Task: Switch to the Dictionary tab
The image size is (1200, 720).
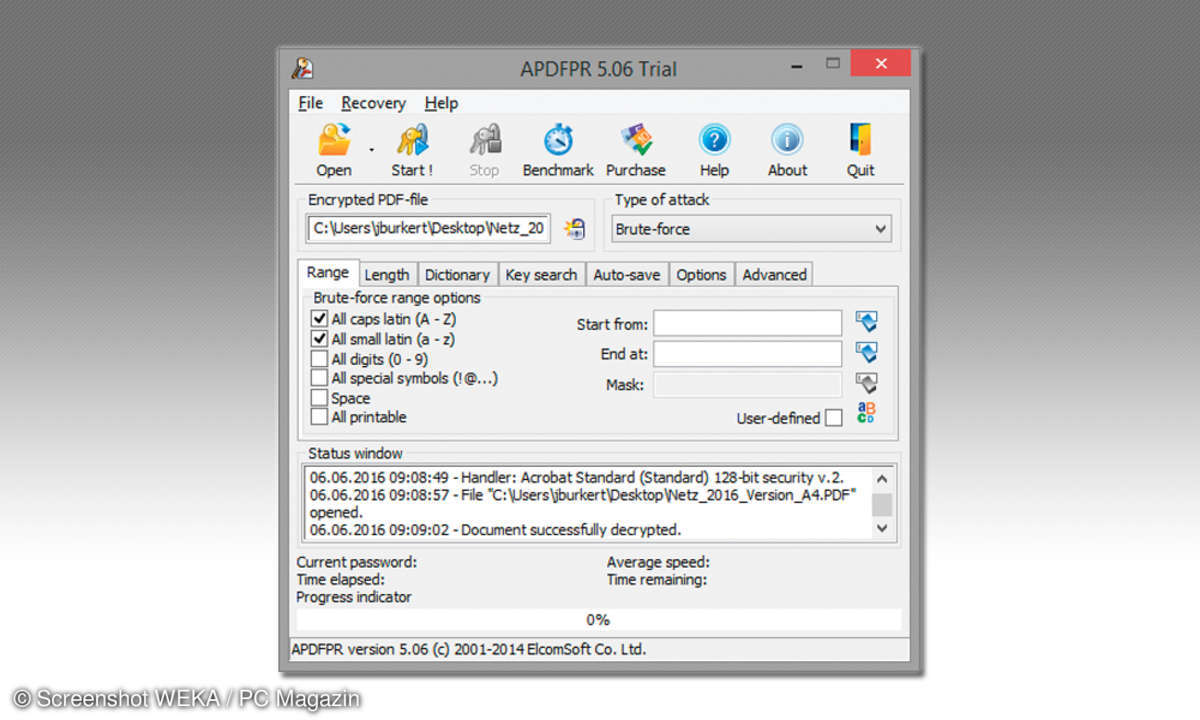Action: (457, 275)
